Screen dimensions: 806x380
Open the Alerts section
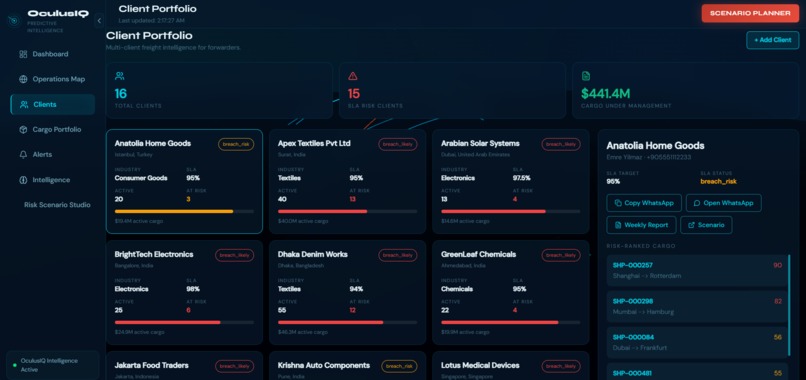(x=52, y=155)
